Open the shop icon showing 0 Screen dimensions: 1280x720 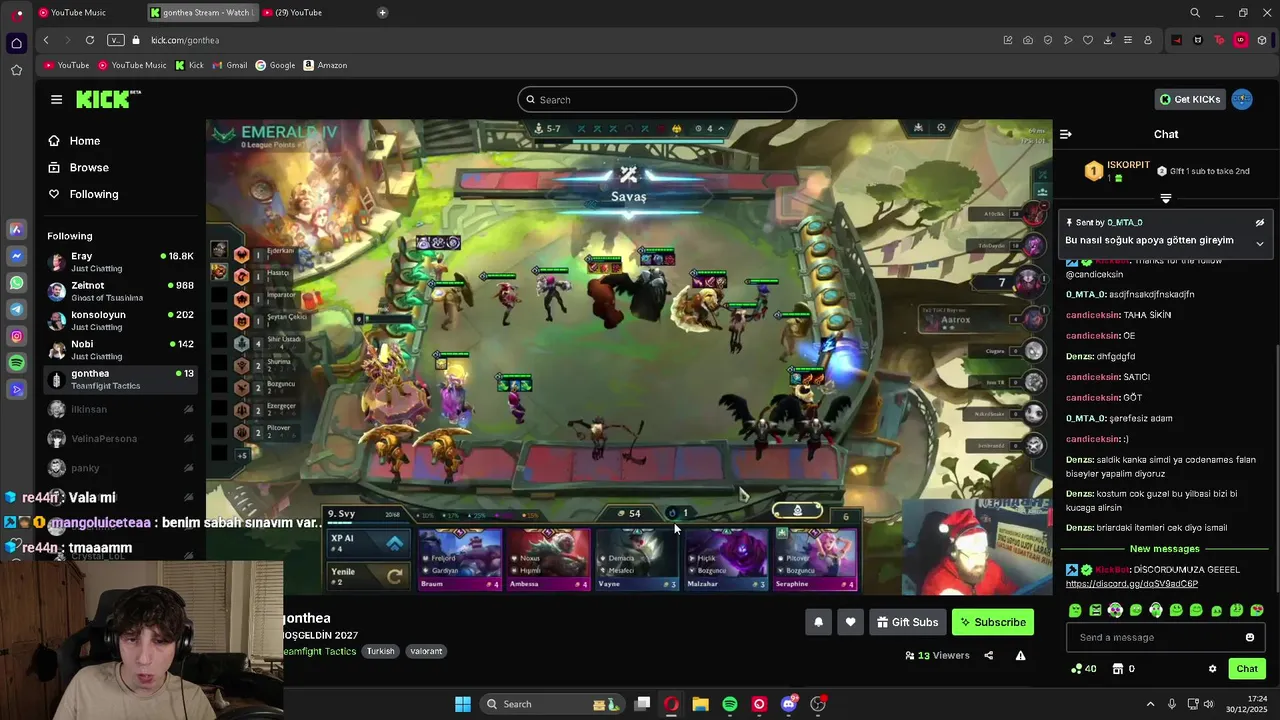(1123, 669)
